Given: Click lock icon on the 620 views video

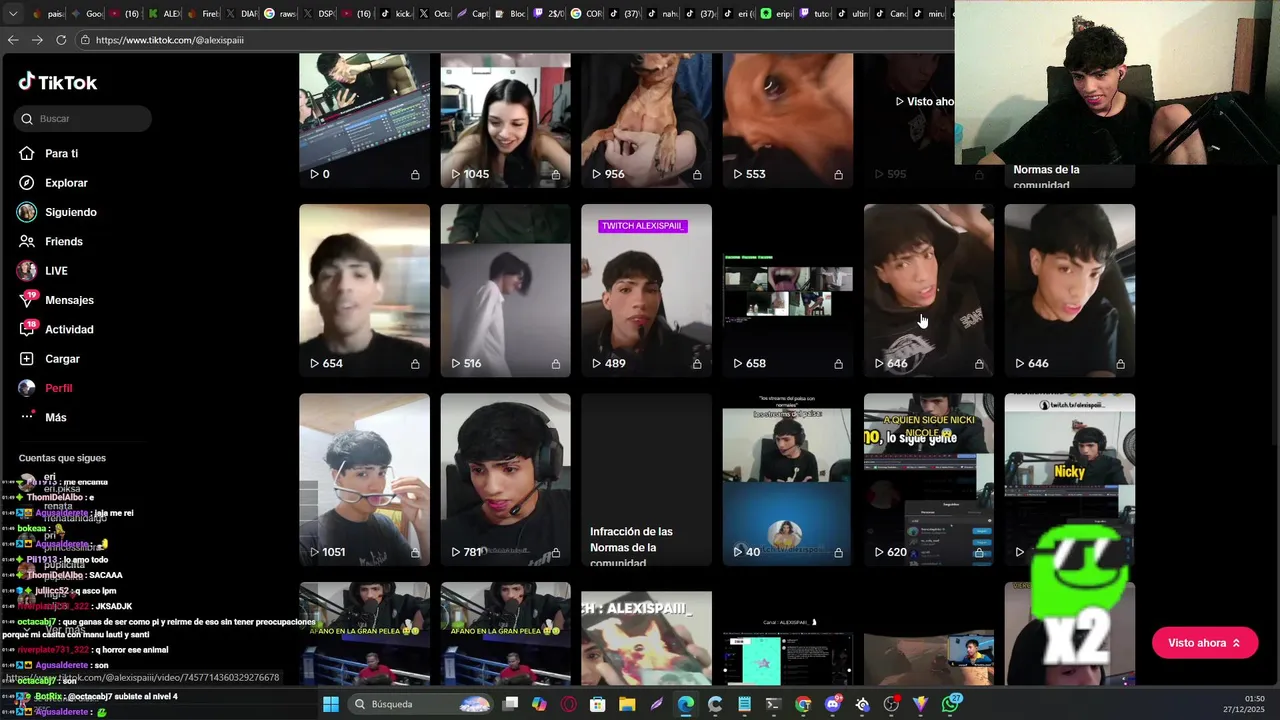Looking at the screenshot, I should (979, 552).
